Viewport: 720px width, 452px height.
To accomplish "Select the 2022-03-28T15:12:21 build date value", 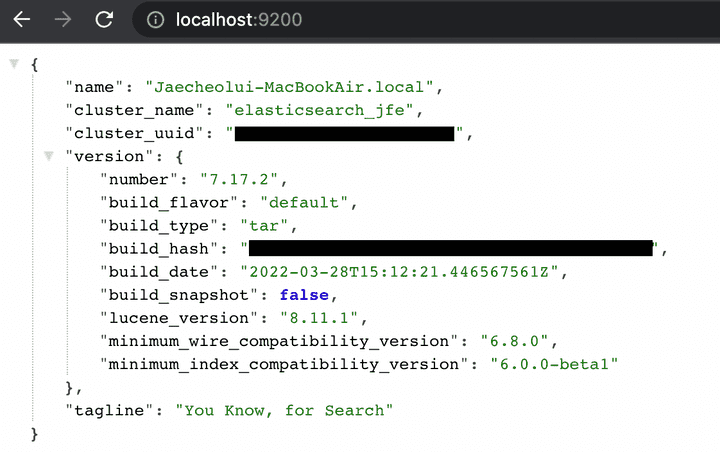I will 399,272.
